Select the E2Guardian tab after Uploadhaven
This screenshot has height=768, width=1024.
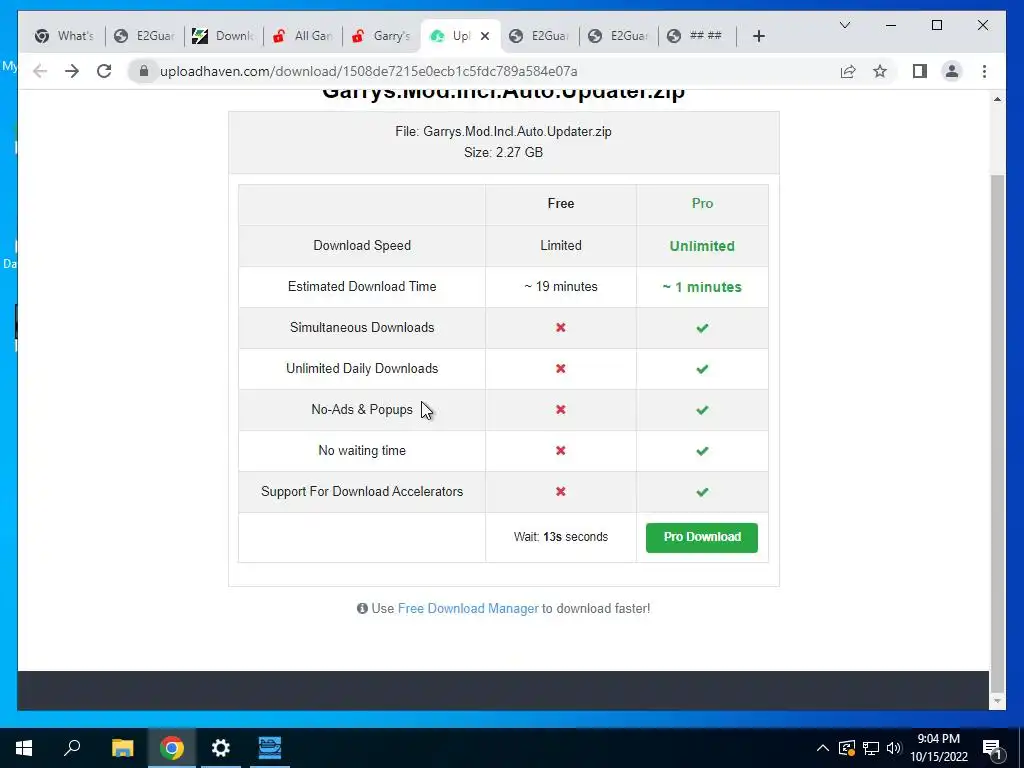pos(539,36)
